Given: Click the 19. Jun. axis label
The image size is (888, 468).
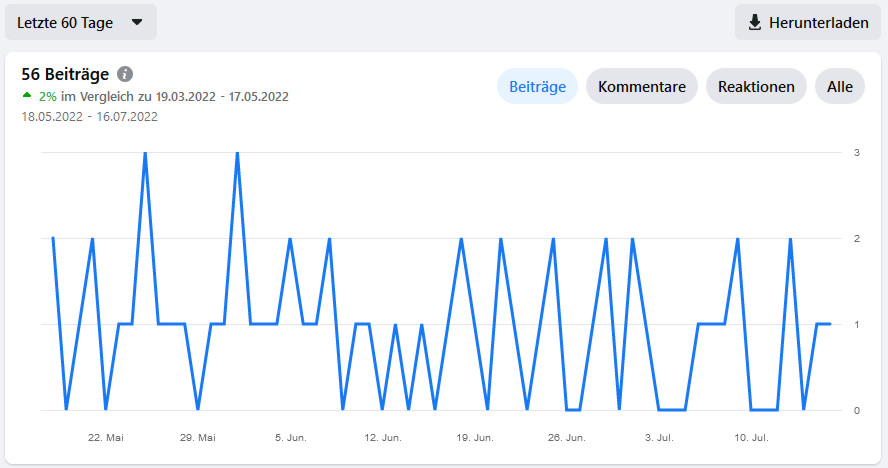Looking at the screenshot, I should point(474,438).
